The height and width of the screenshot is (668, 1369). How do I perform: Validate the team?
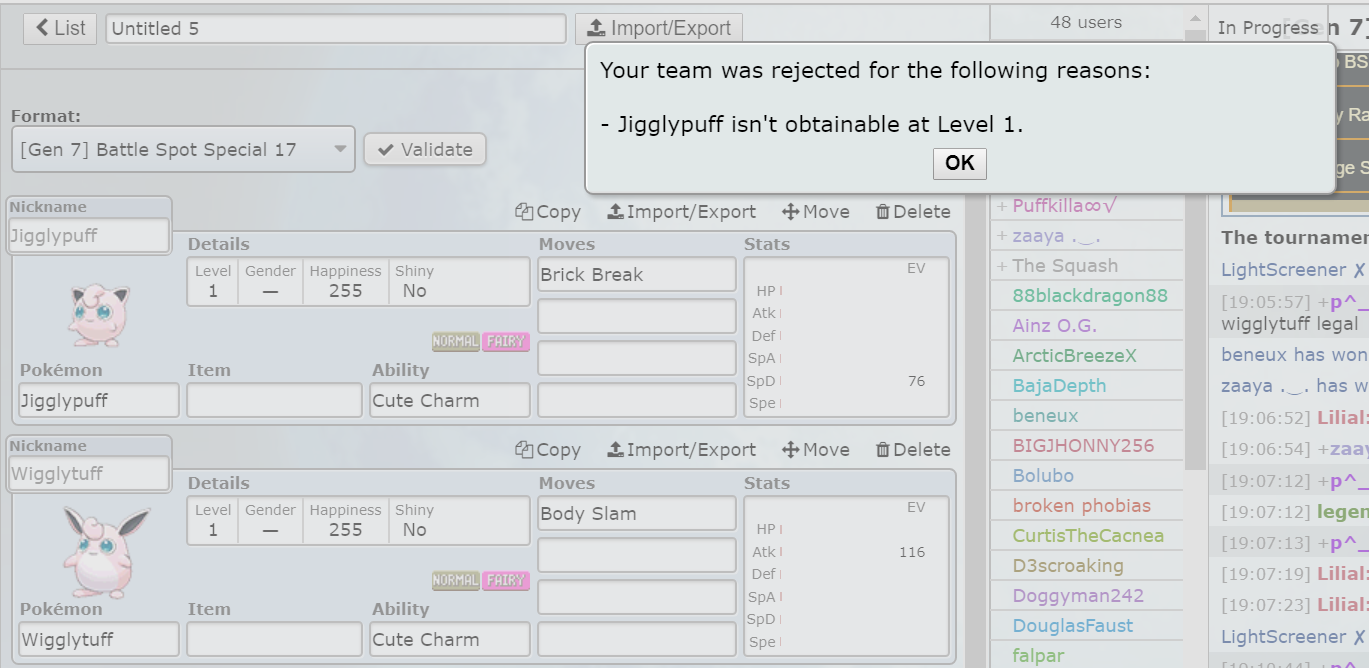coord(425,150)
